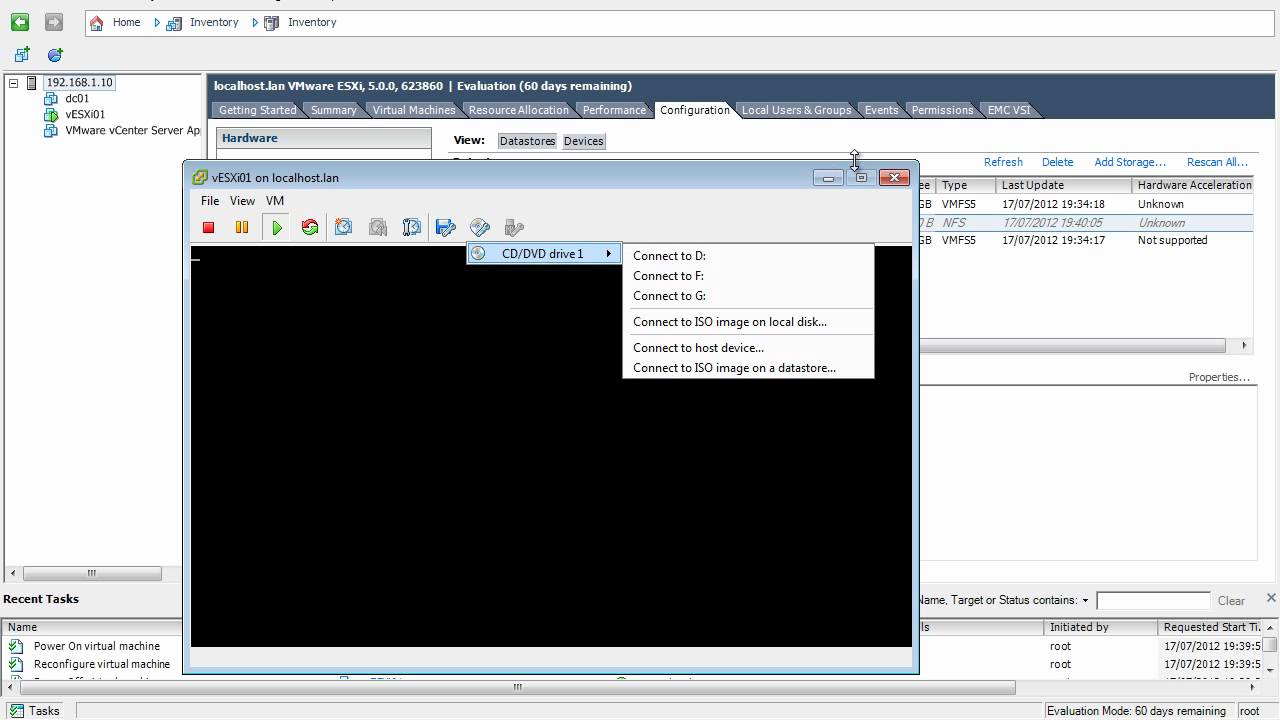Open the VM menu in console window
1280x720 pixels.
point(275,201)
